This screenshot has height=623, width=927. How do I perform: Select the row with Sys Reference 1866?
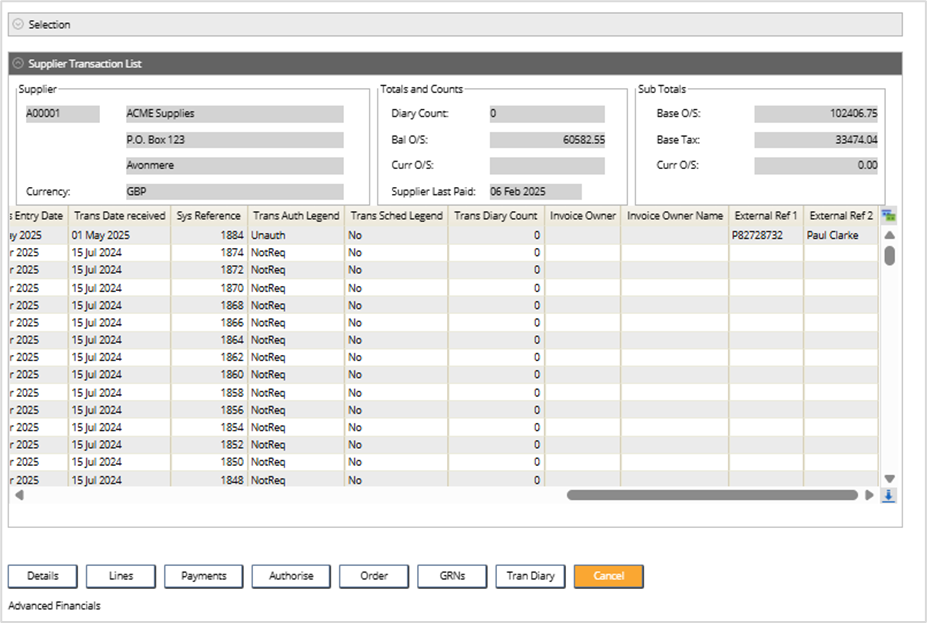443,323
